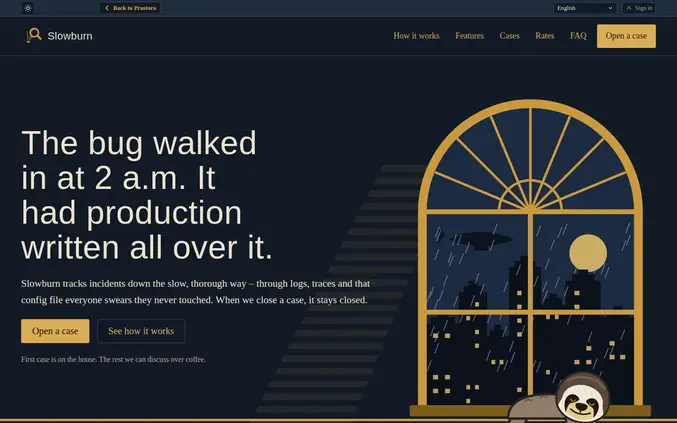Click the sloth mascot illustration
Screen dimensions: 677x423
point(561,399)
